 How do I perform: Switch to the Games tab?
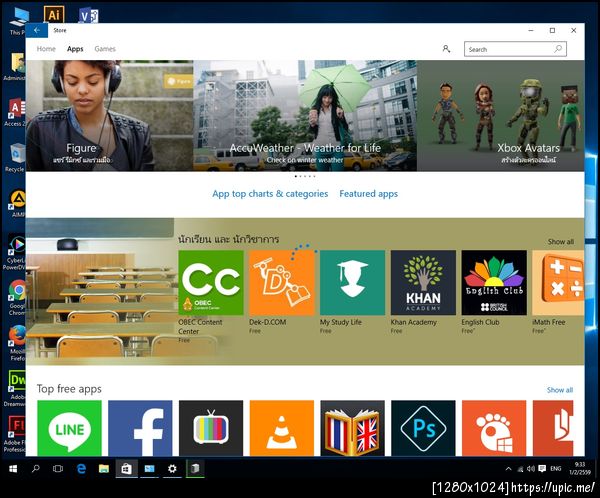[105, 49]
